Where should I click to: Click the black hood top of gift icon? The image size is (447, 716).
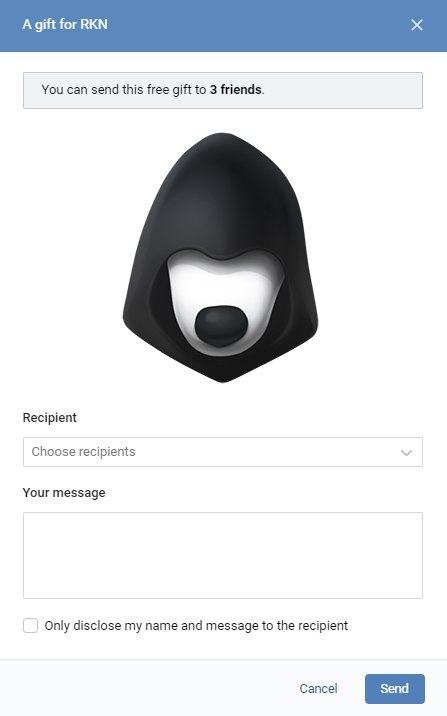click(x=221, y=183)
